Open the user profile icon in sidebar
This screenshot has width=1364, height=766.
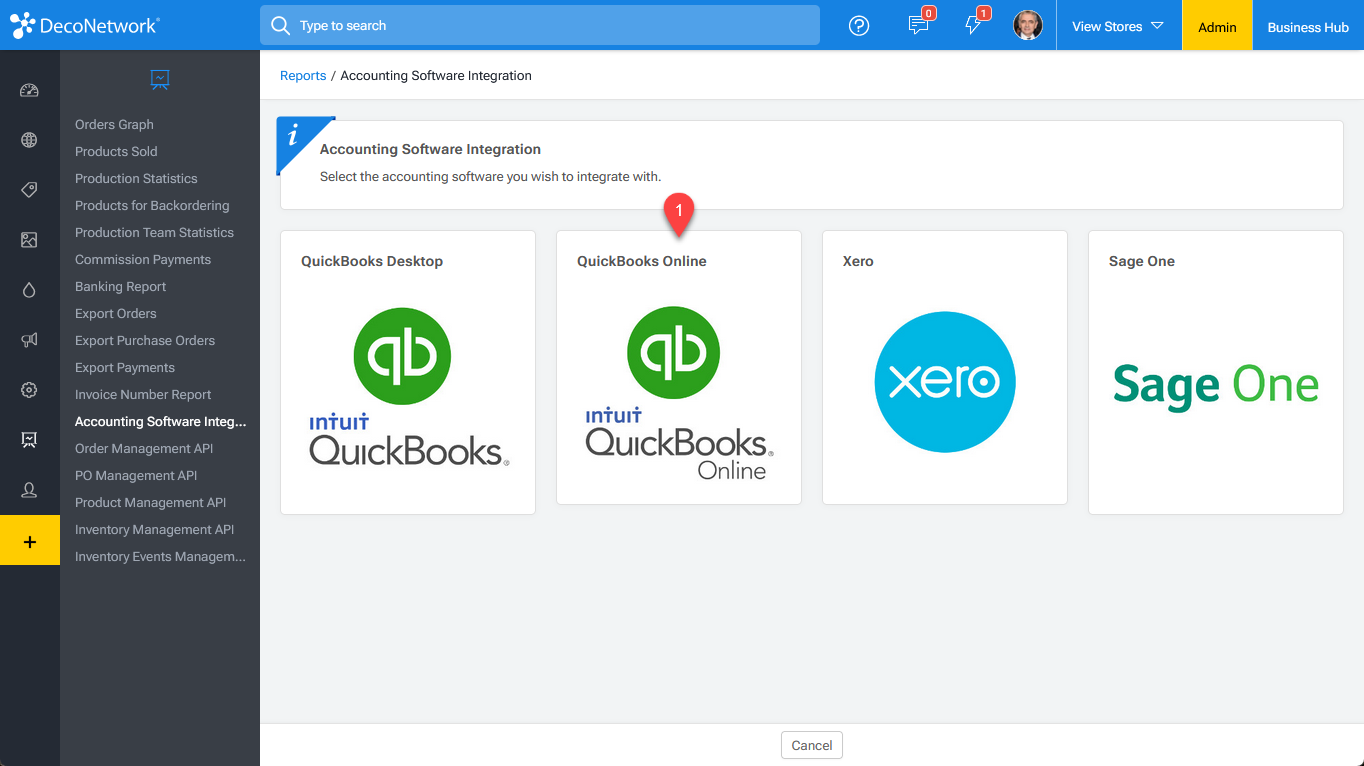tap(29, 490)
